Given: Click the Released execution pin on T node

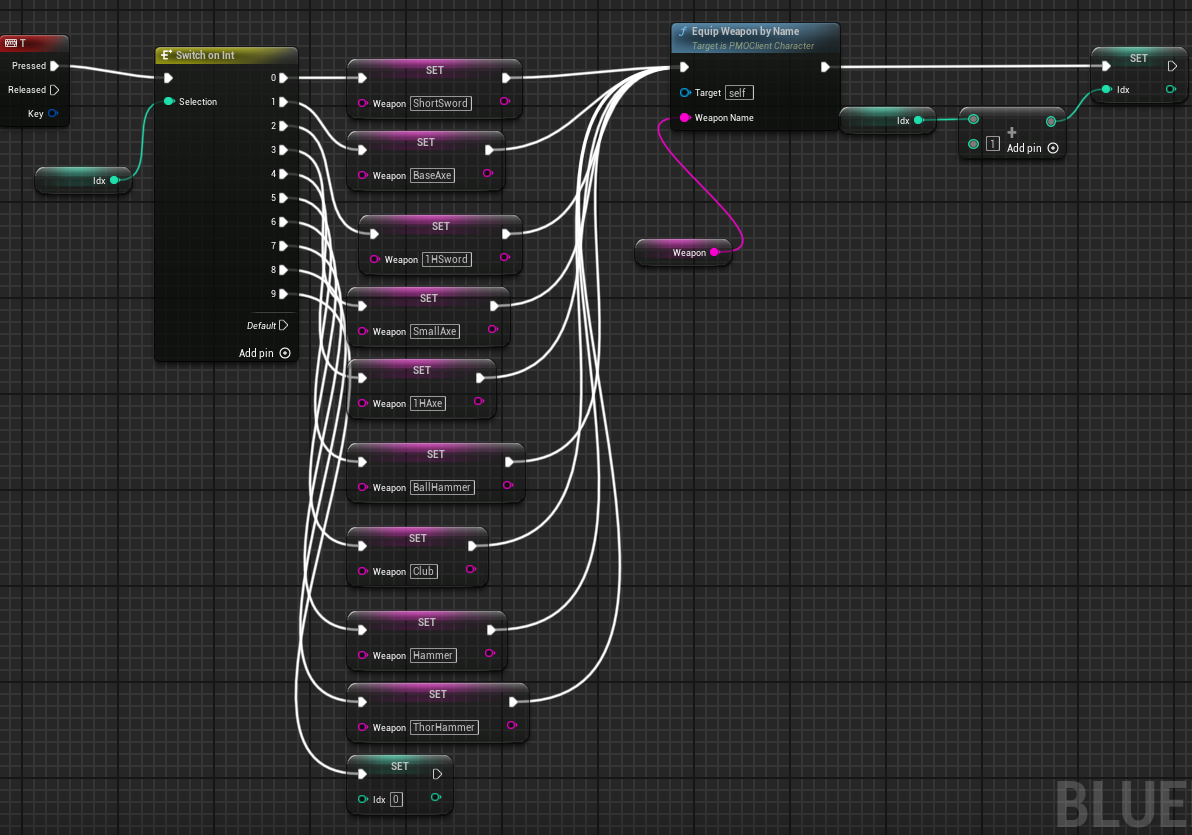Looking at the screenshot, I should [54, 90].
